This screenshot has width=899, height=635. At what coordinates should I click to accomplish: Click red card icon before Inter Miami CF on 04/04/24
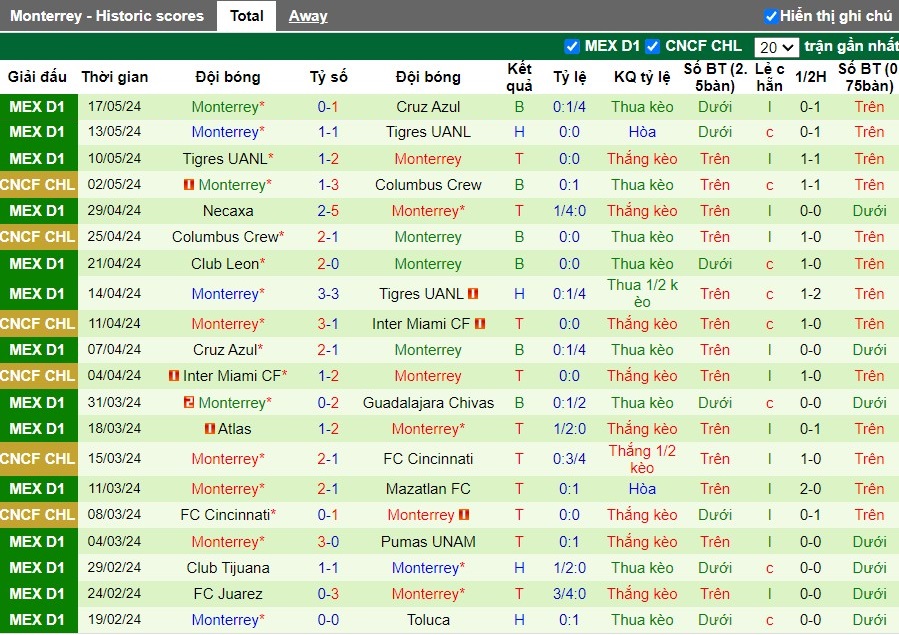point(174,375)
